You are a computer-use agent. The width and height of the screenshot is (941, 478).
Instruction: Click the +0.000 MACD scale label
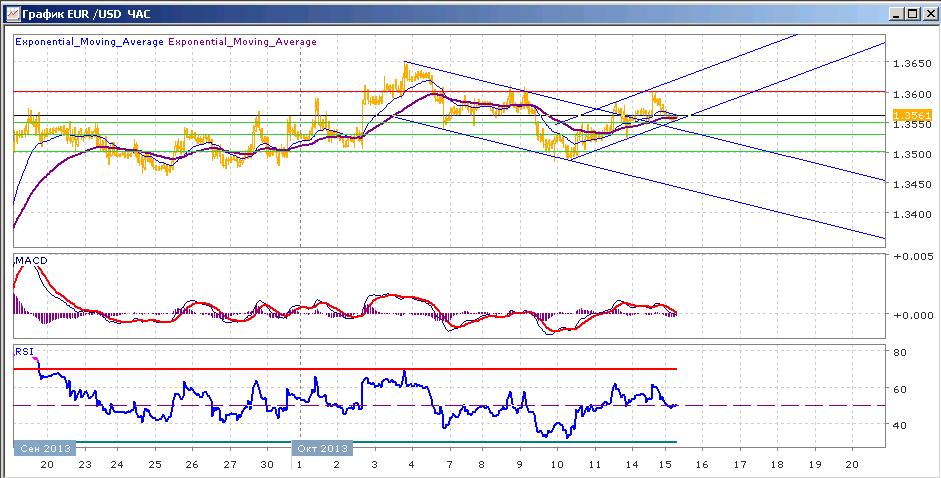913,315
